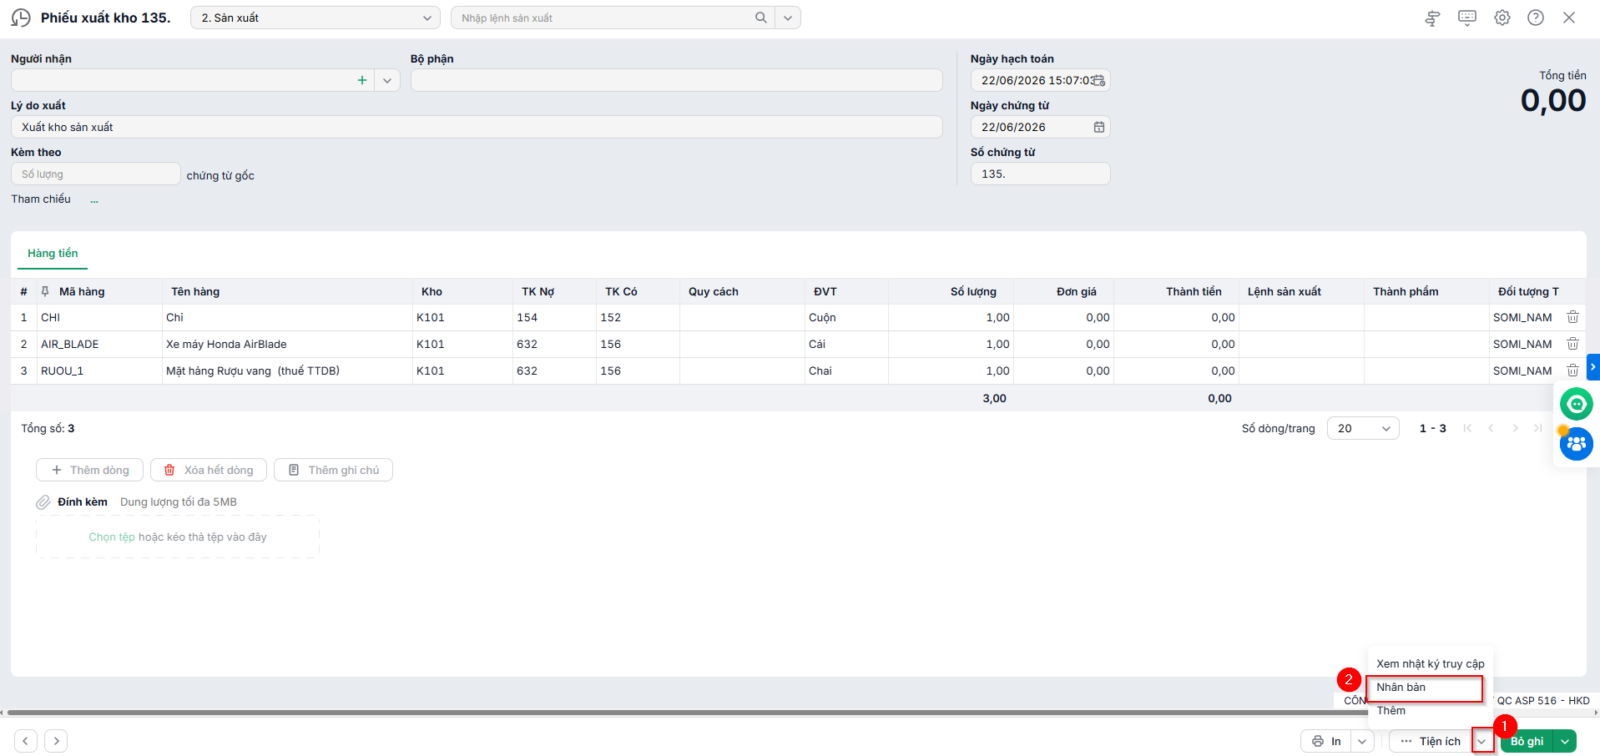Go to next voucher arrow button
This screenshot has width=1600, height=756.
tap(57, 741)
